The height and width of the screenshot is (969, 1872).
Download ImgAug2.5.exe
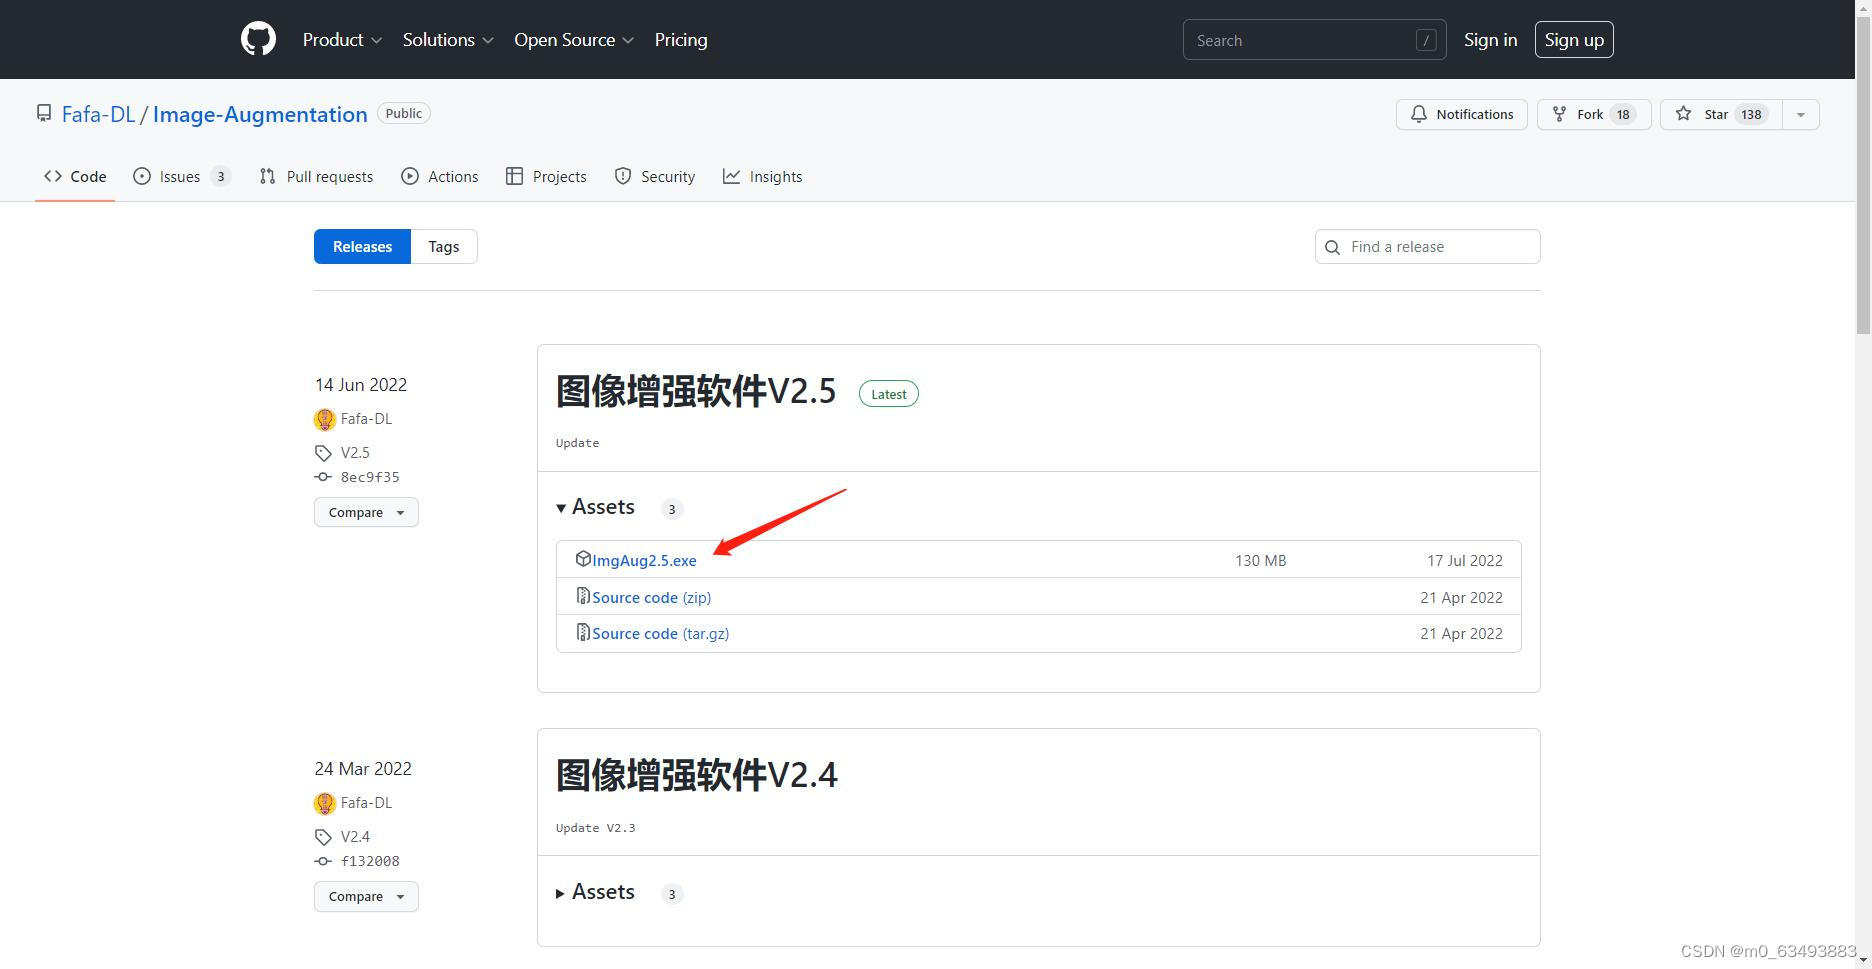644,560
